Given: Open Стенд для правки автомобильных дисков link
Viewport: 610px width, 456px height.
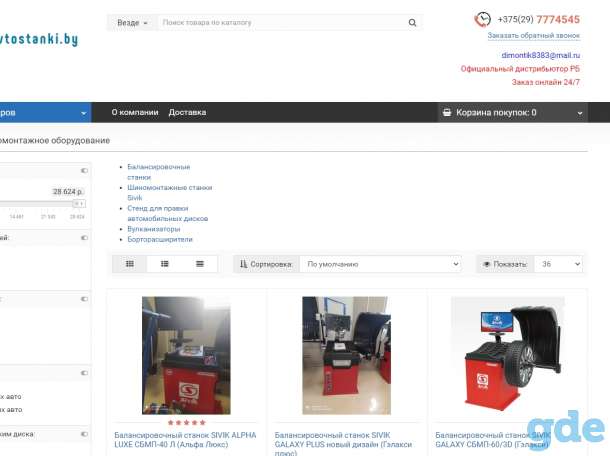Looking at the screenshot, I should [168, 214].
